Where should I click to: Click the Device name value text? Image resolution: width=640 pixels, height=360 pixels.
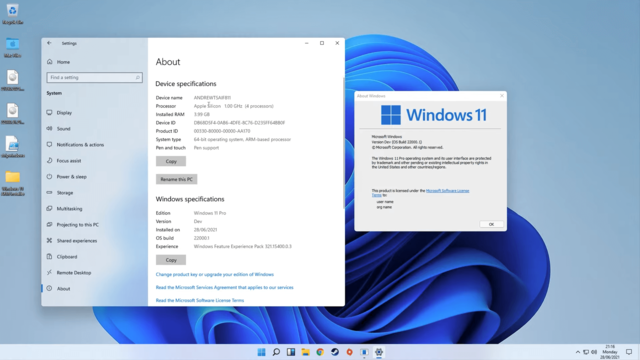pos(212,98)
